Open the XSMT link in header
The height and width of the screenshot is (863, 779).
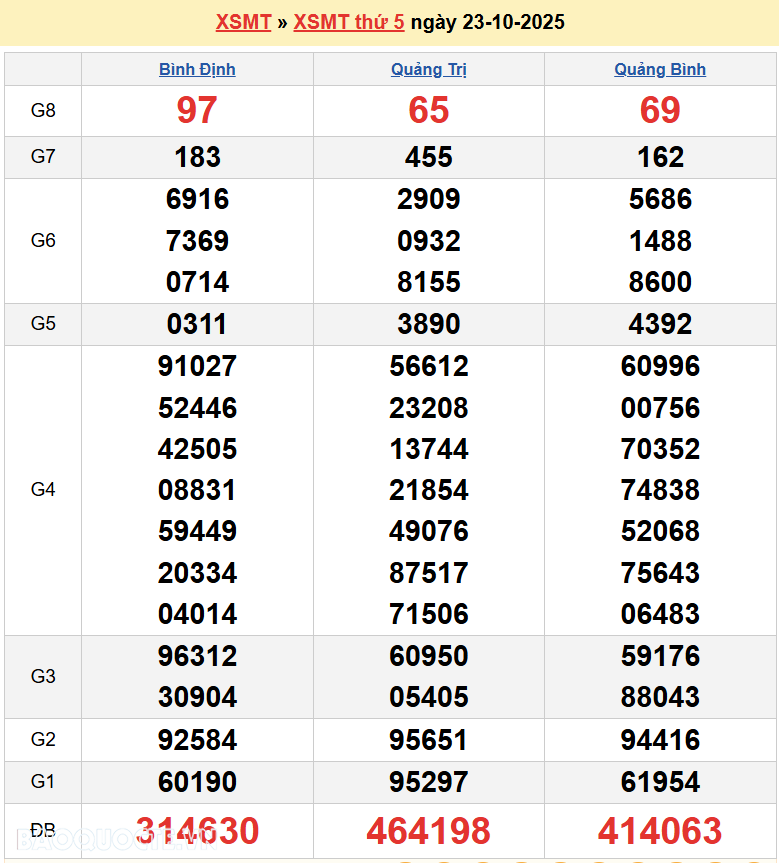click(x=243, y=22)
